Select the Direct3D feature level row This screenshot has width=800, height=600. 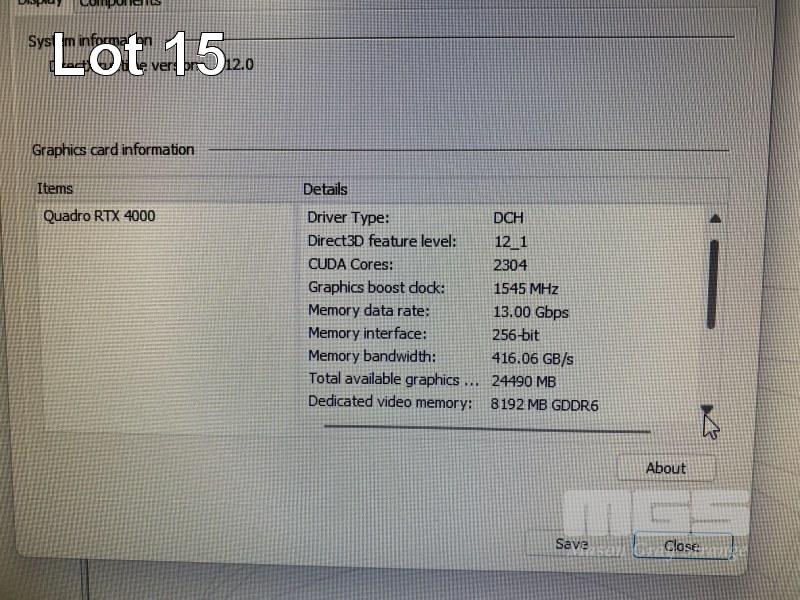click(x=382, y=241)
